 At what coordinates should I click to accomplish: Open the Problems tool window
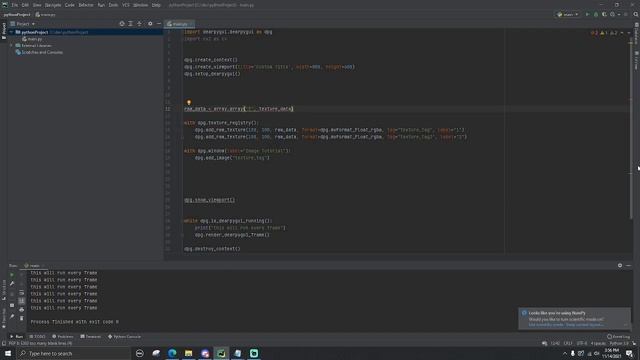[x=63, y=336]
